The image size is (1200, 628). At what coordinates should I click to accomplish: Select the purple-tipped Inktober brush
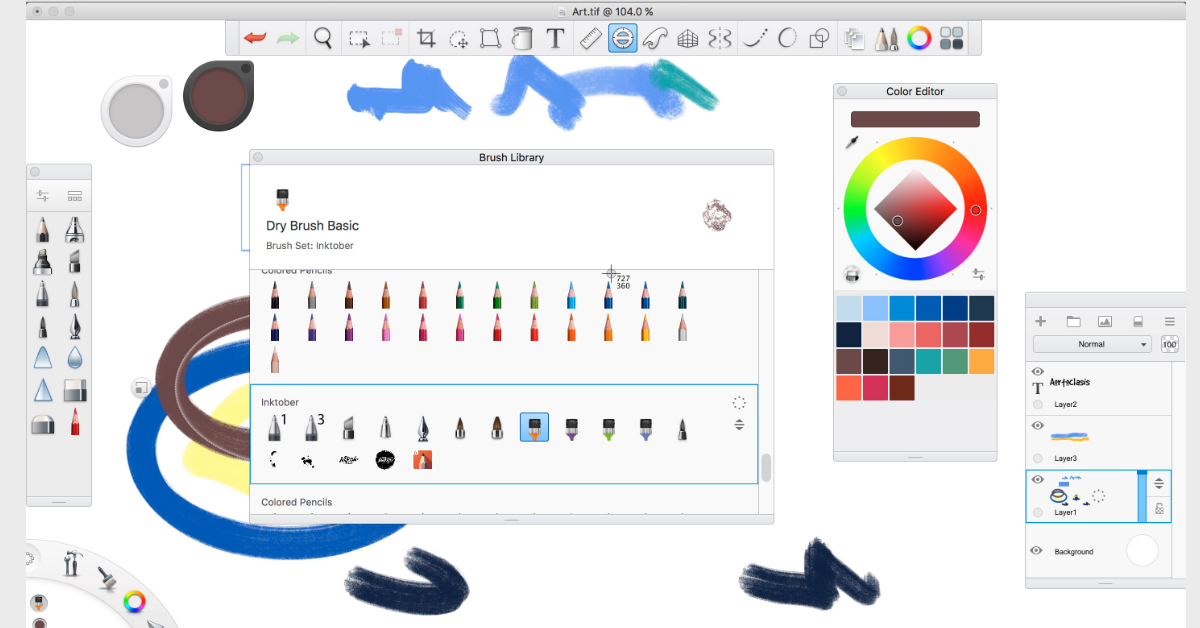tap(572, 429)
